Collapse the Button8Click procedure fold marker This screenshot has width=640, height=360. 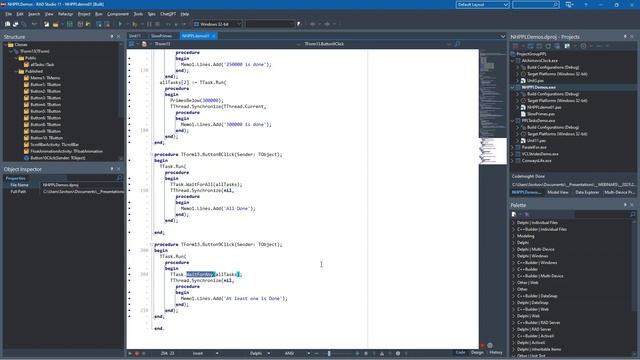click(x=151, y=155)
